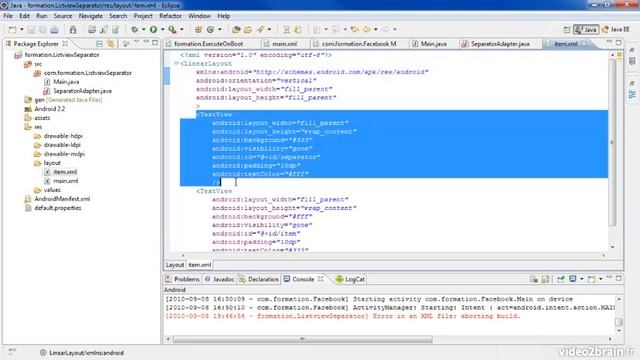Switch to the Problems view tab
This screenshot has width=640, height=360.
click(182, 279)
